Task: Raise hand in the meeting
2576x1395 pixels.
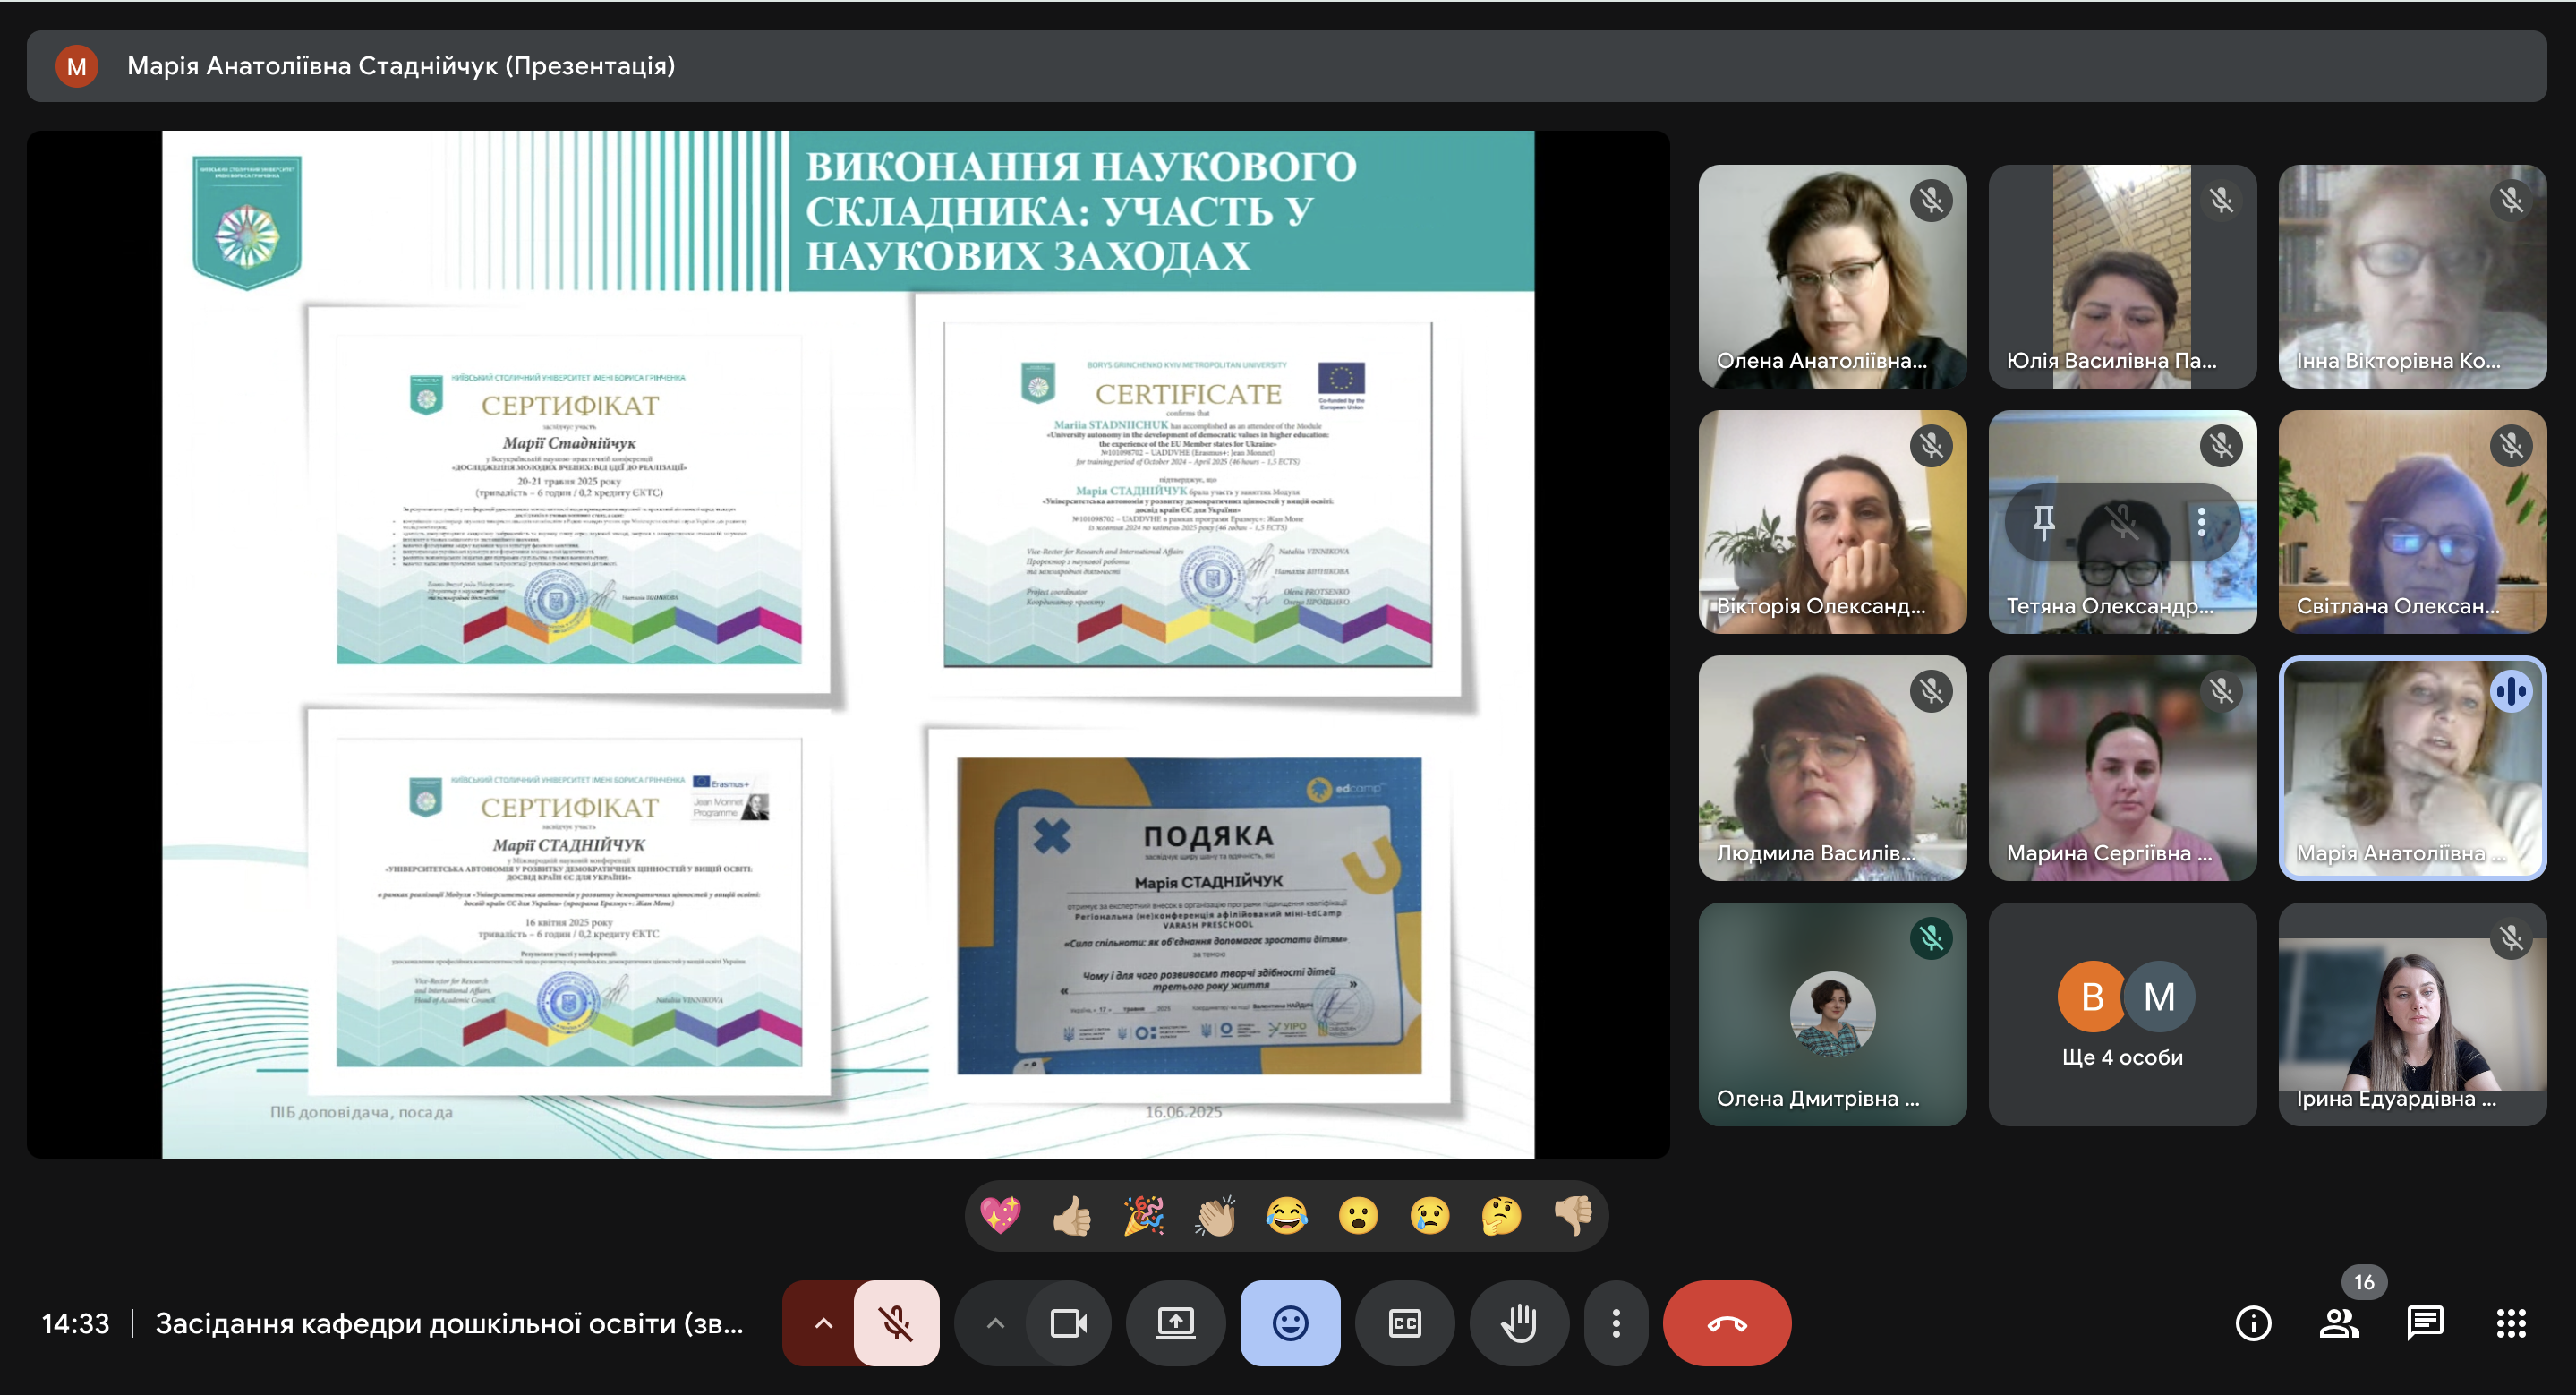Action: [1518, 1323]
